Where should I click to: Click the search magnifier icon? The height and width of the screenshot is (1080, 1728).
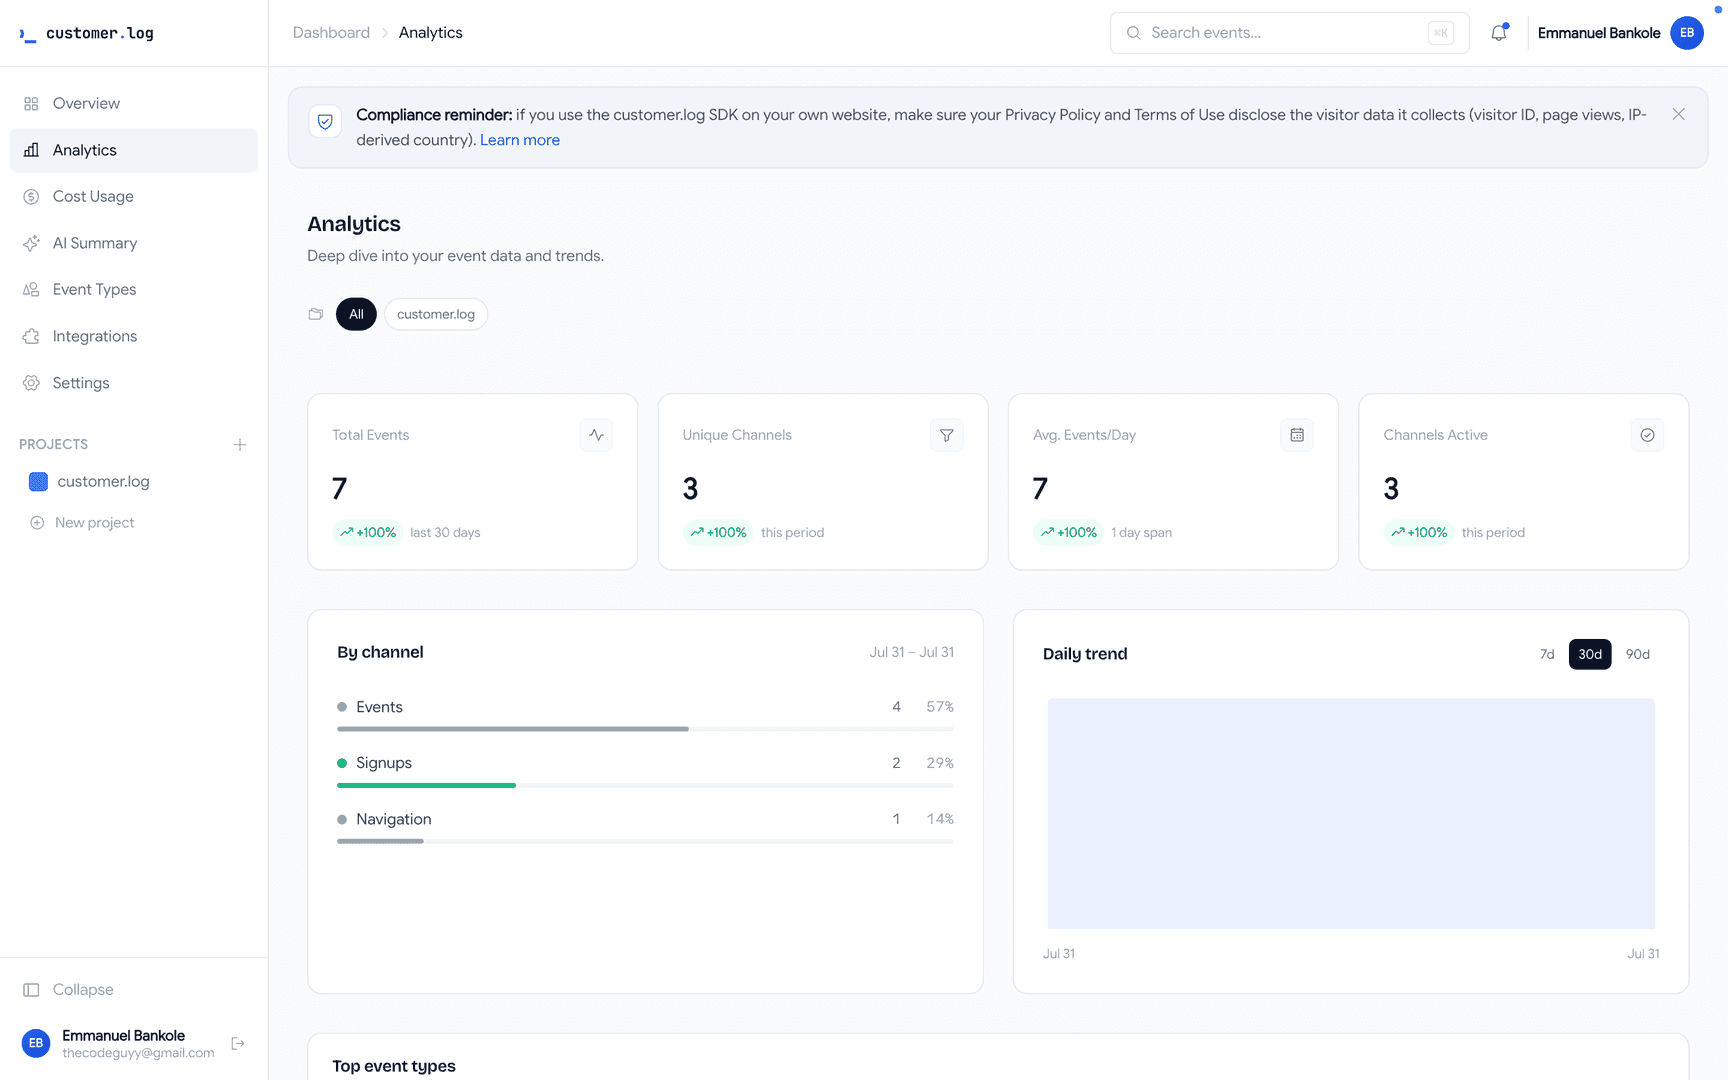pyautogui.click(x=1134, y=33)
